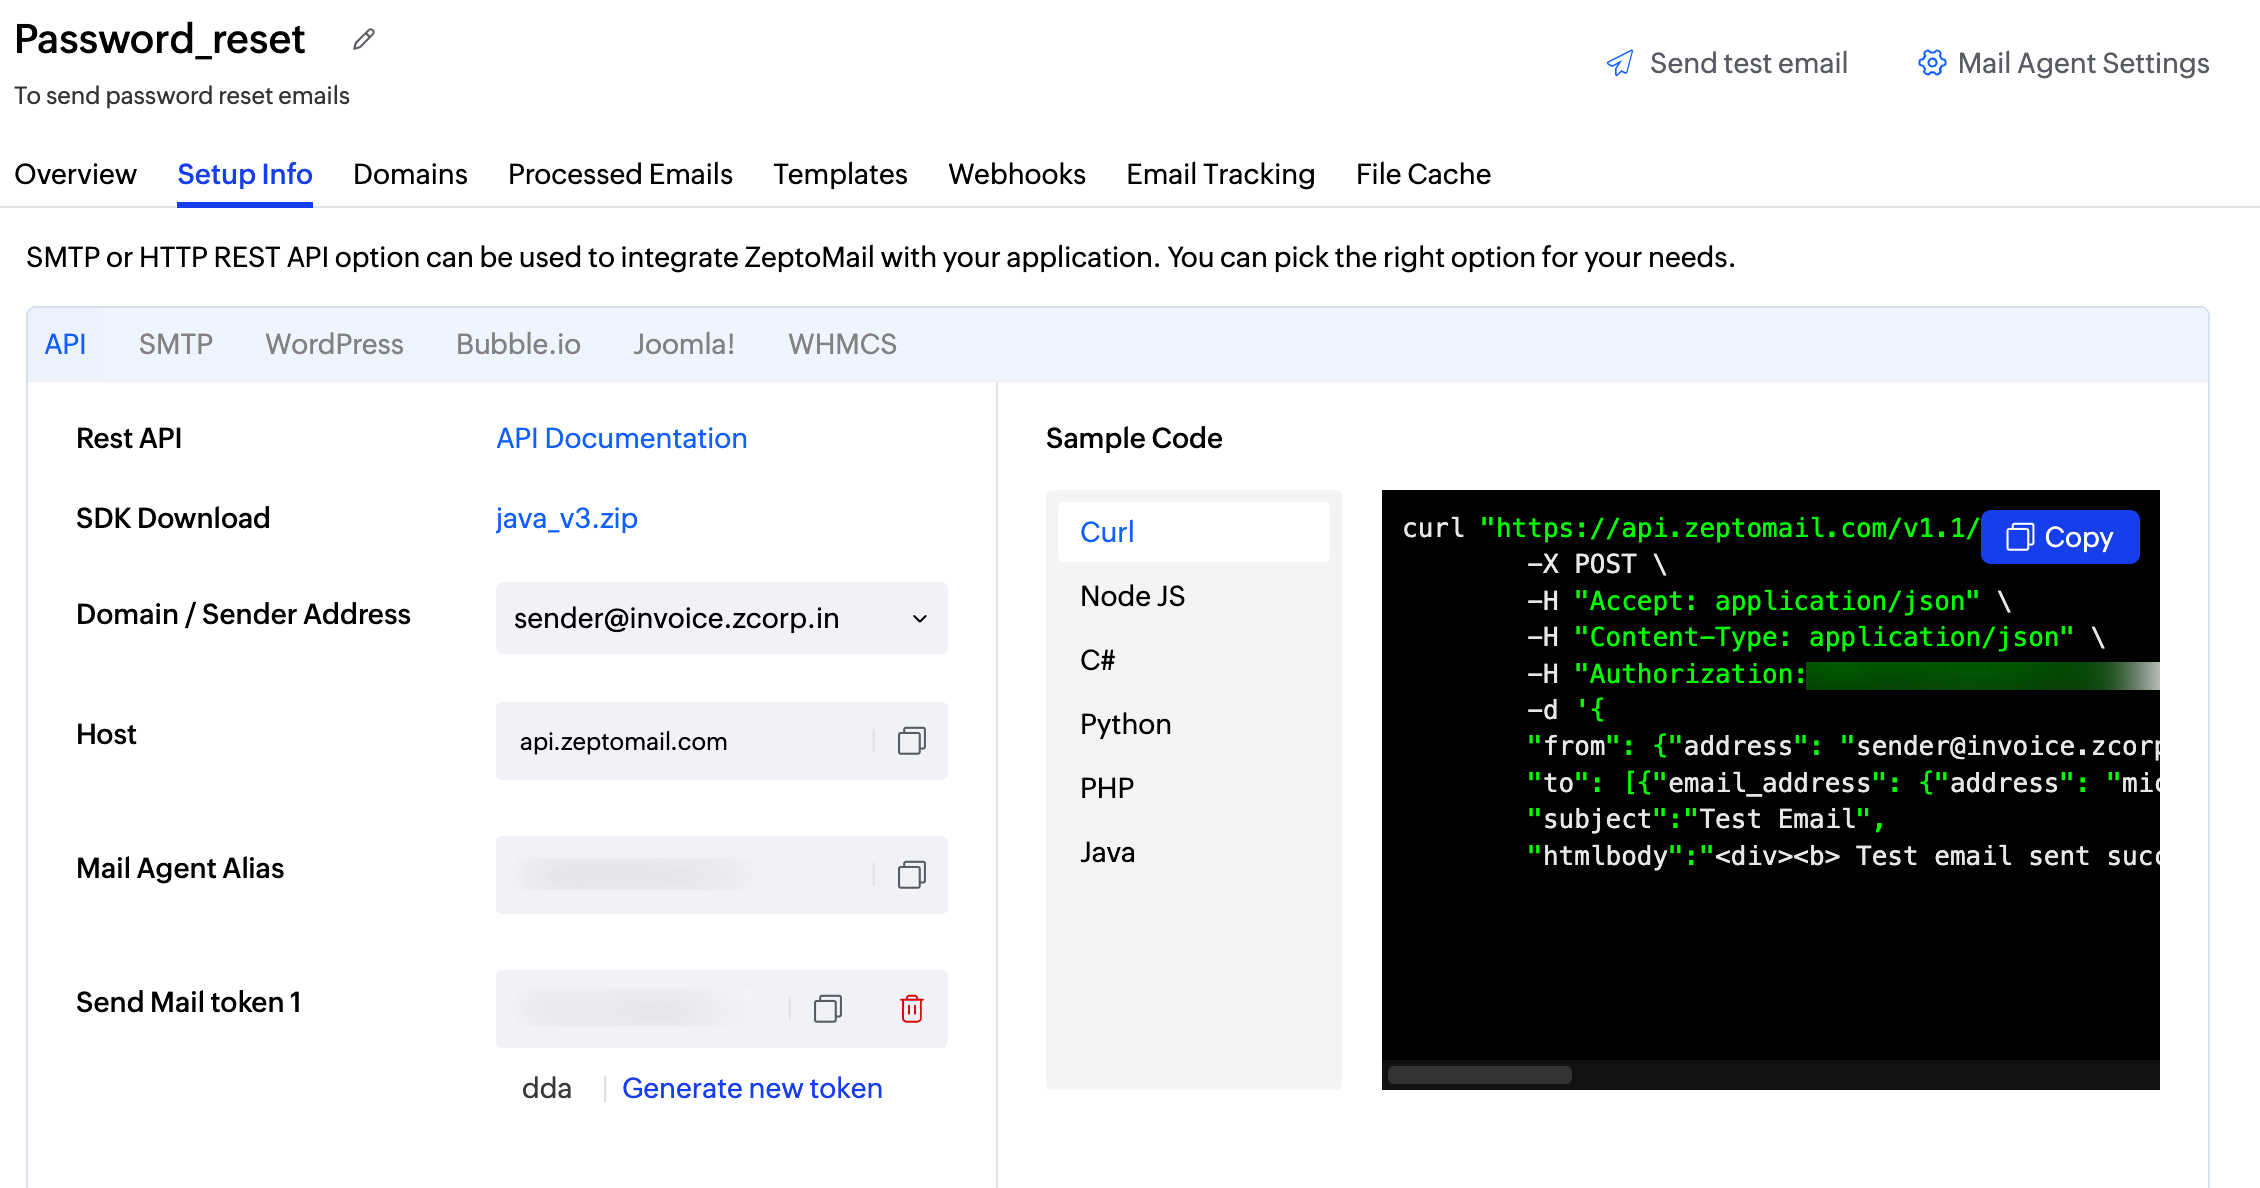The height and width of the screenshot is (1188, 2260).
Task: Go to the Domains tab
Action: [x=410, y=174]
